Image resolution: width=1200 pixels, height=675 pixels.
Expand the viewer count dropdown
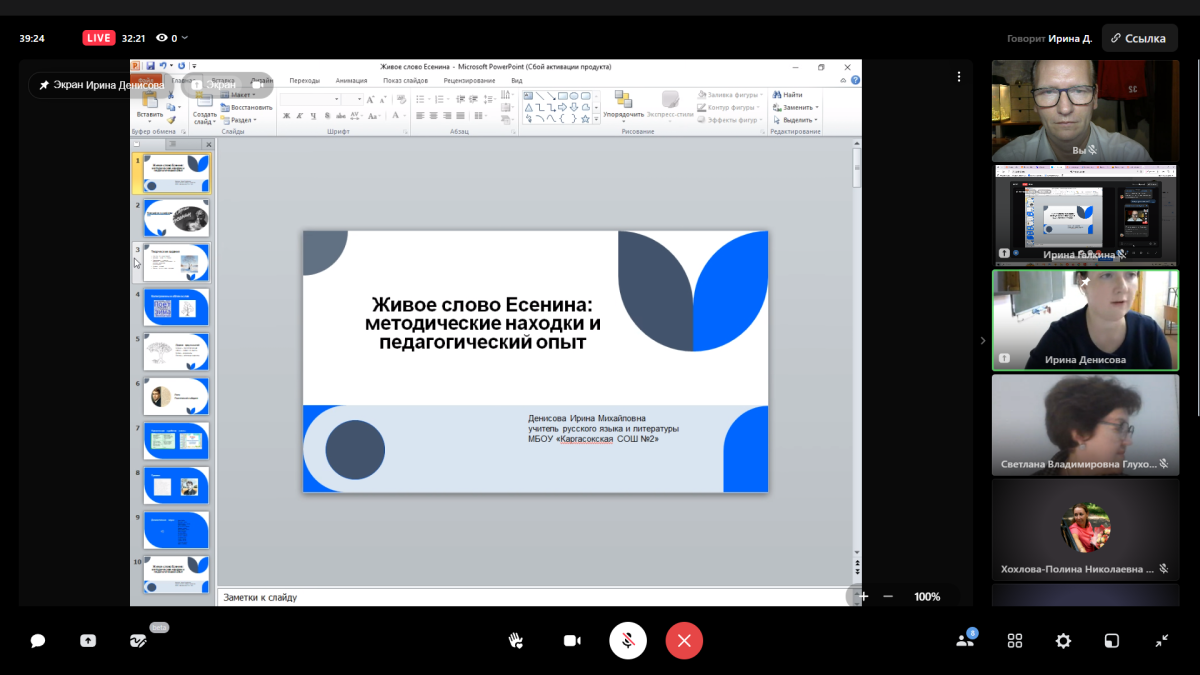click(x=183, y=38)
